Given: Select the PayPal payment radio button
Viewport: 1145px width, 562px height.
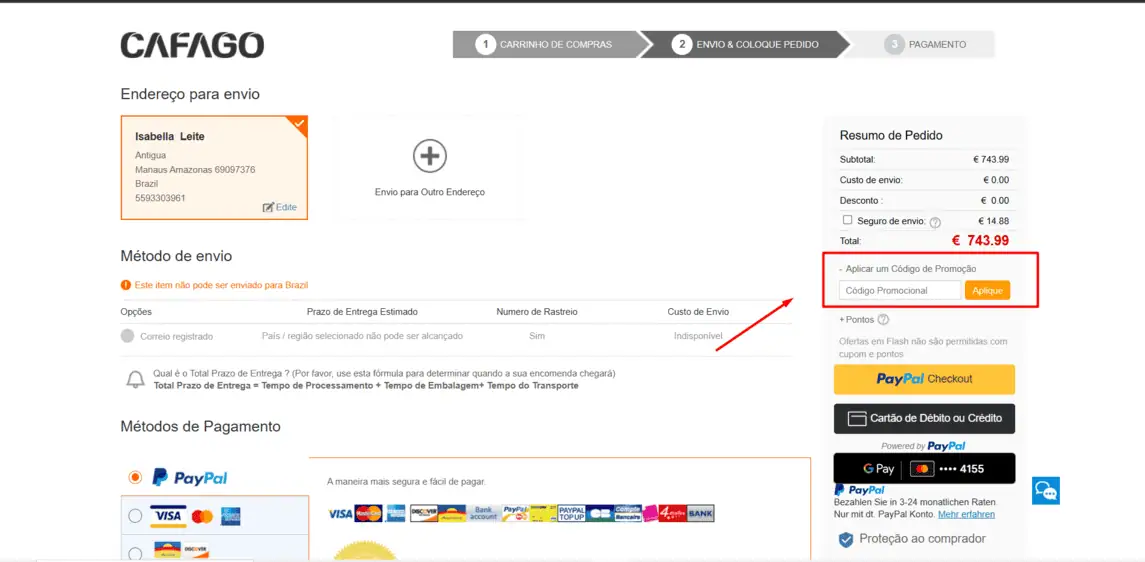Looking at the screenshot, I should (x=135, y=477).
